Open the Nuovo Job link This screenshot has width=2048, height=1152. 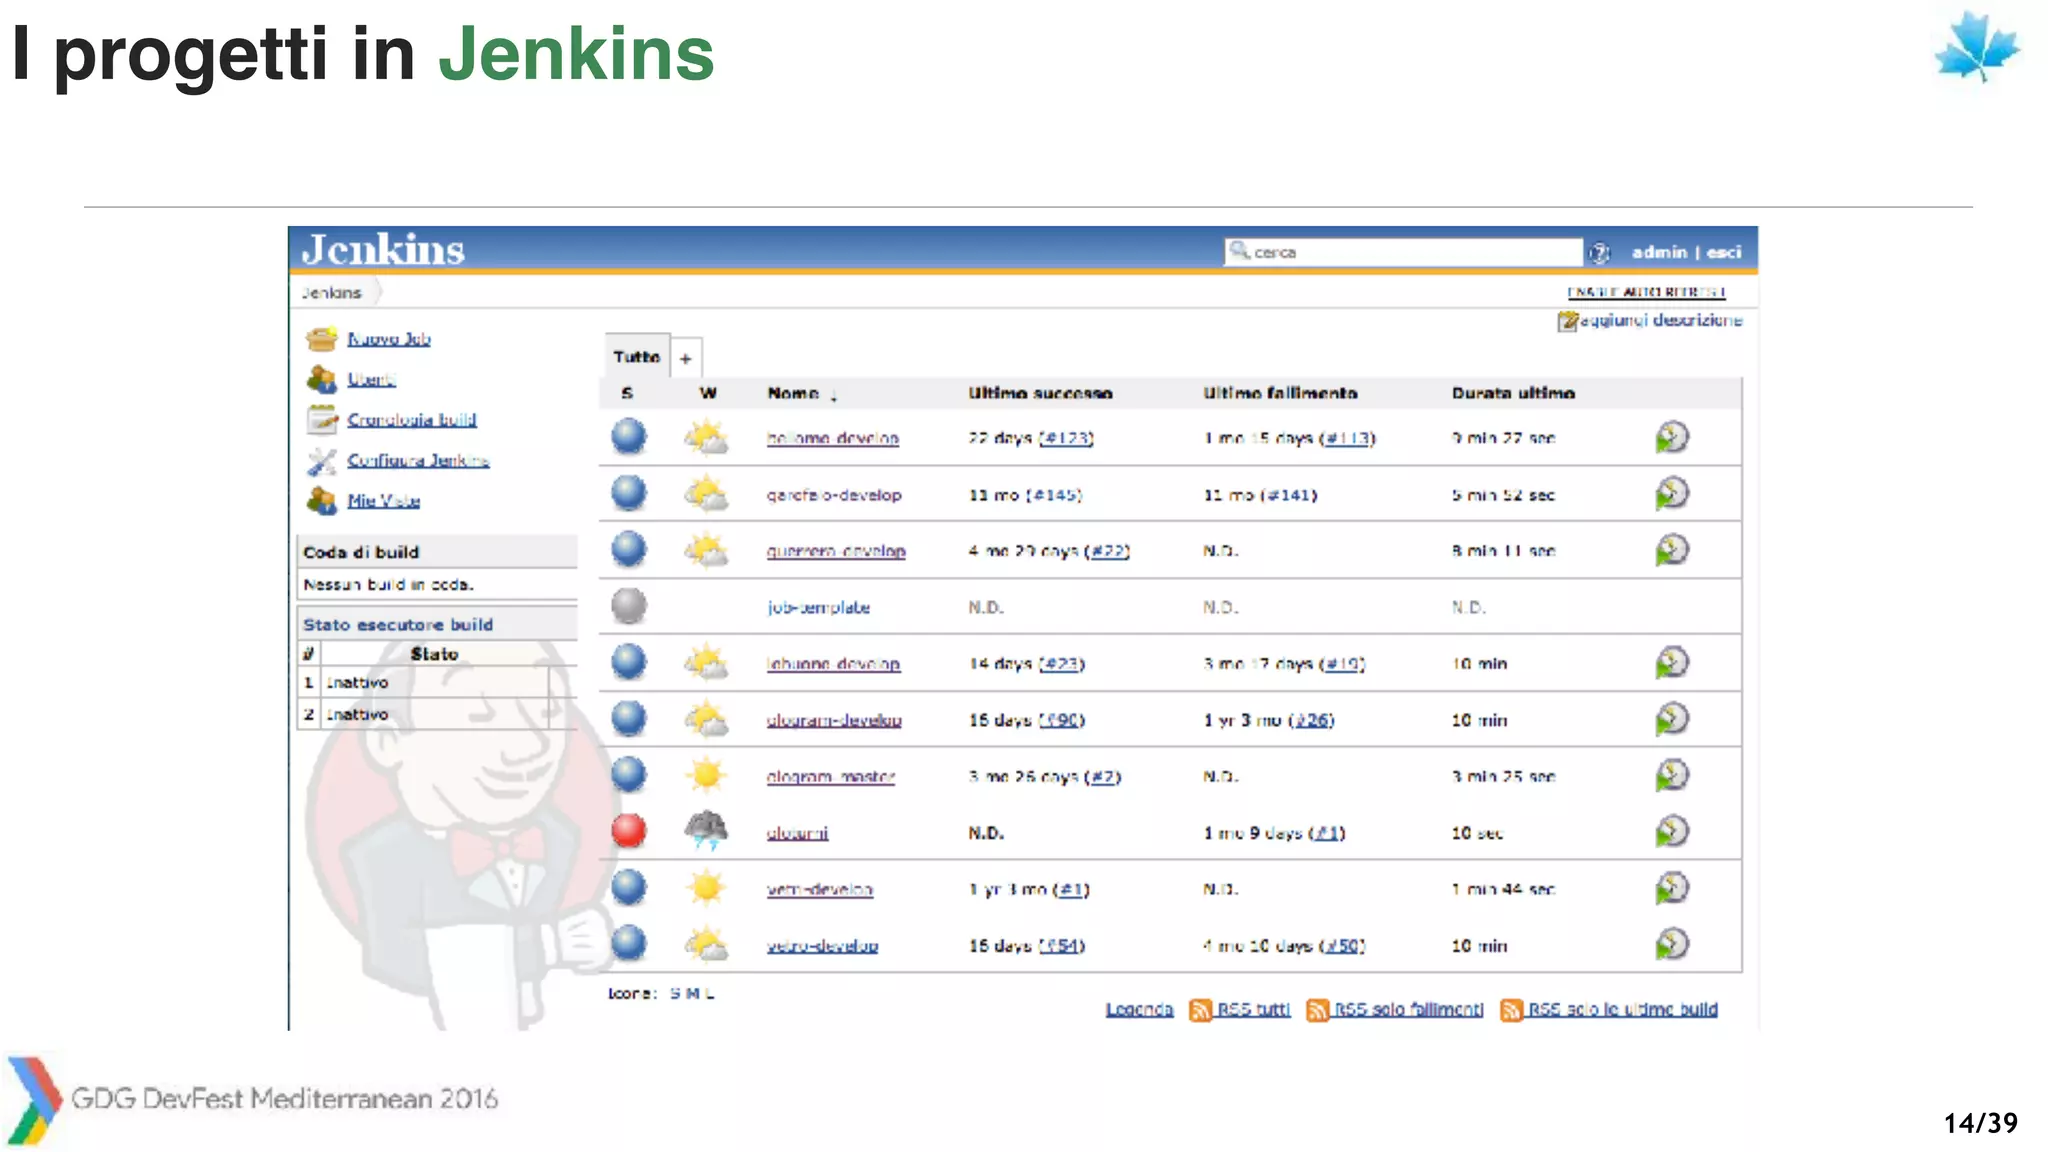click(x=389, y=339)
